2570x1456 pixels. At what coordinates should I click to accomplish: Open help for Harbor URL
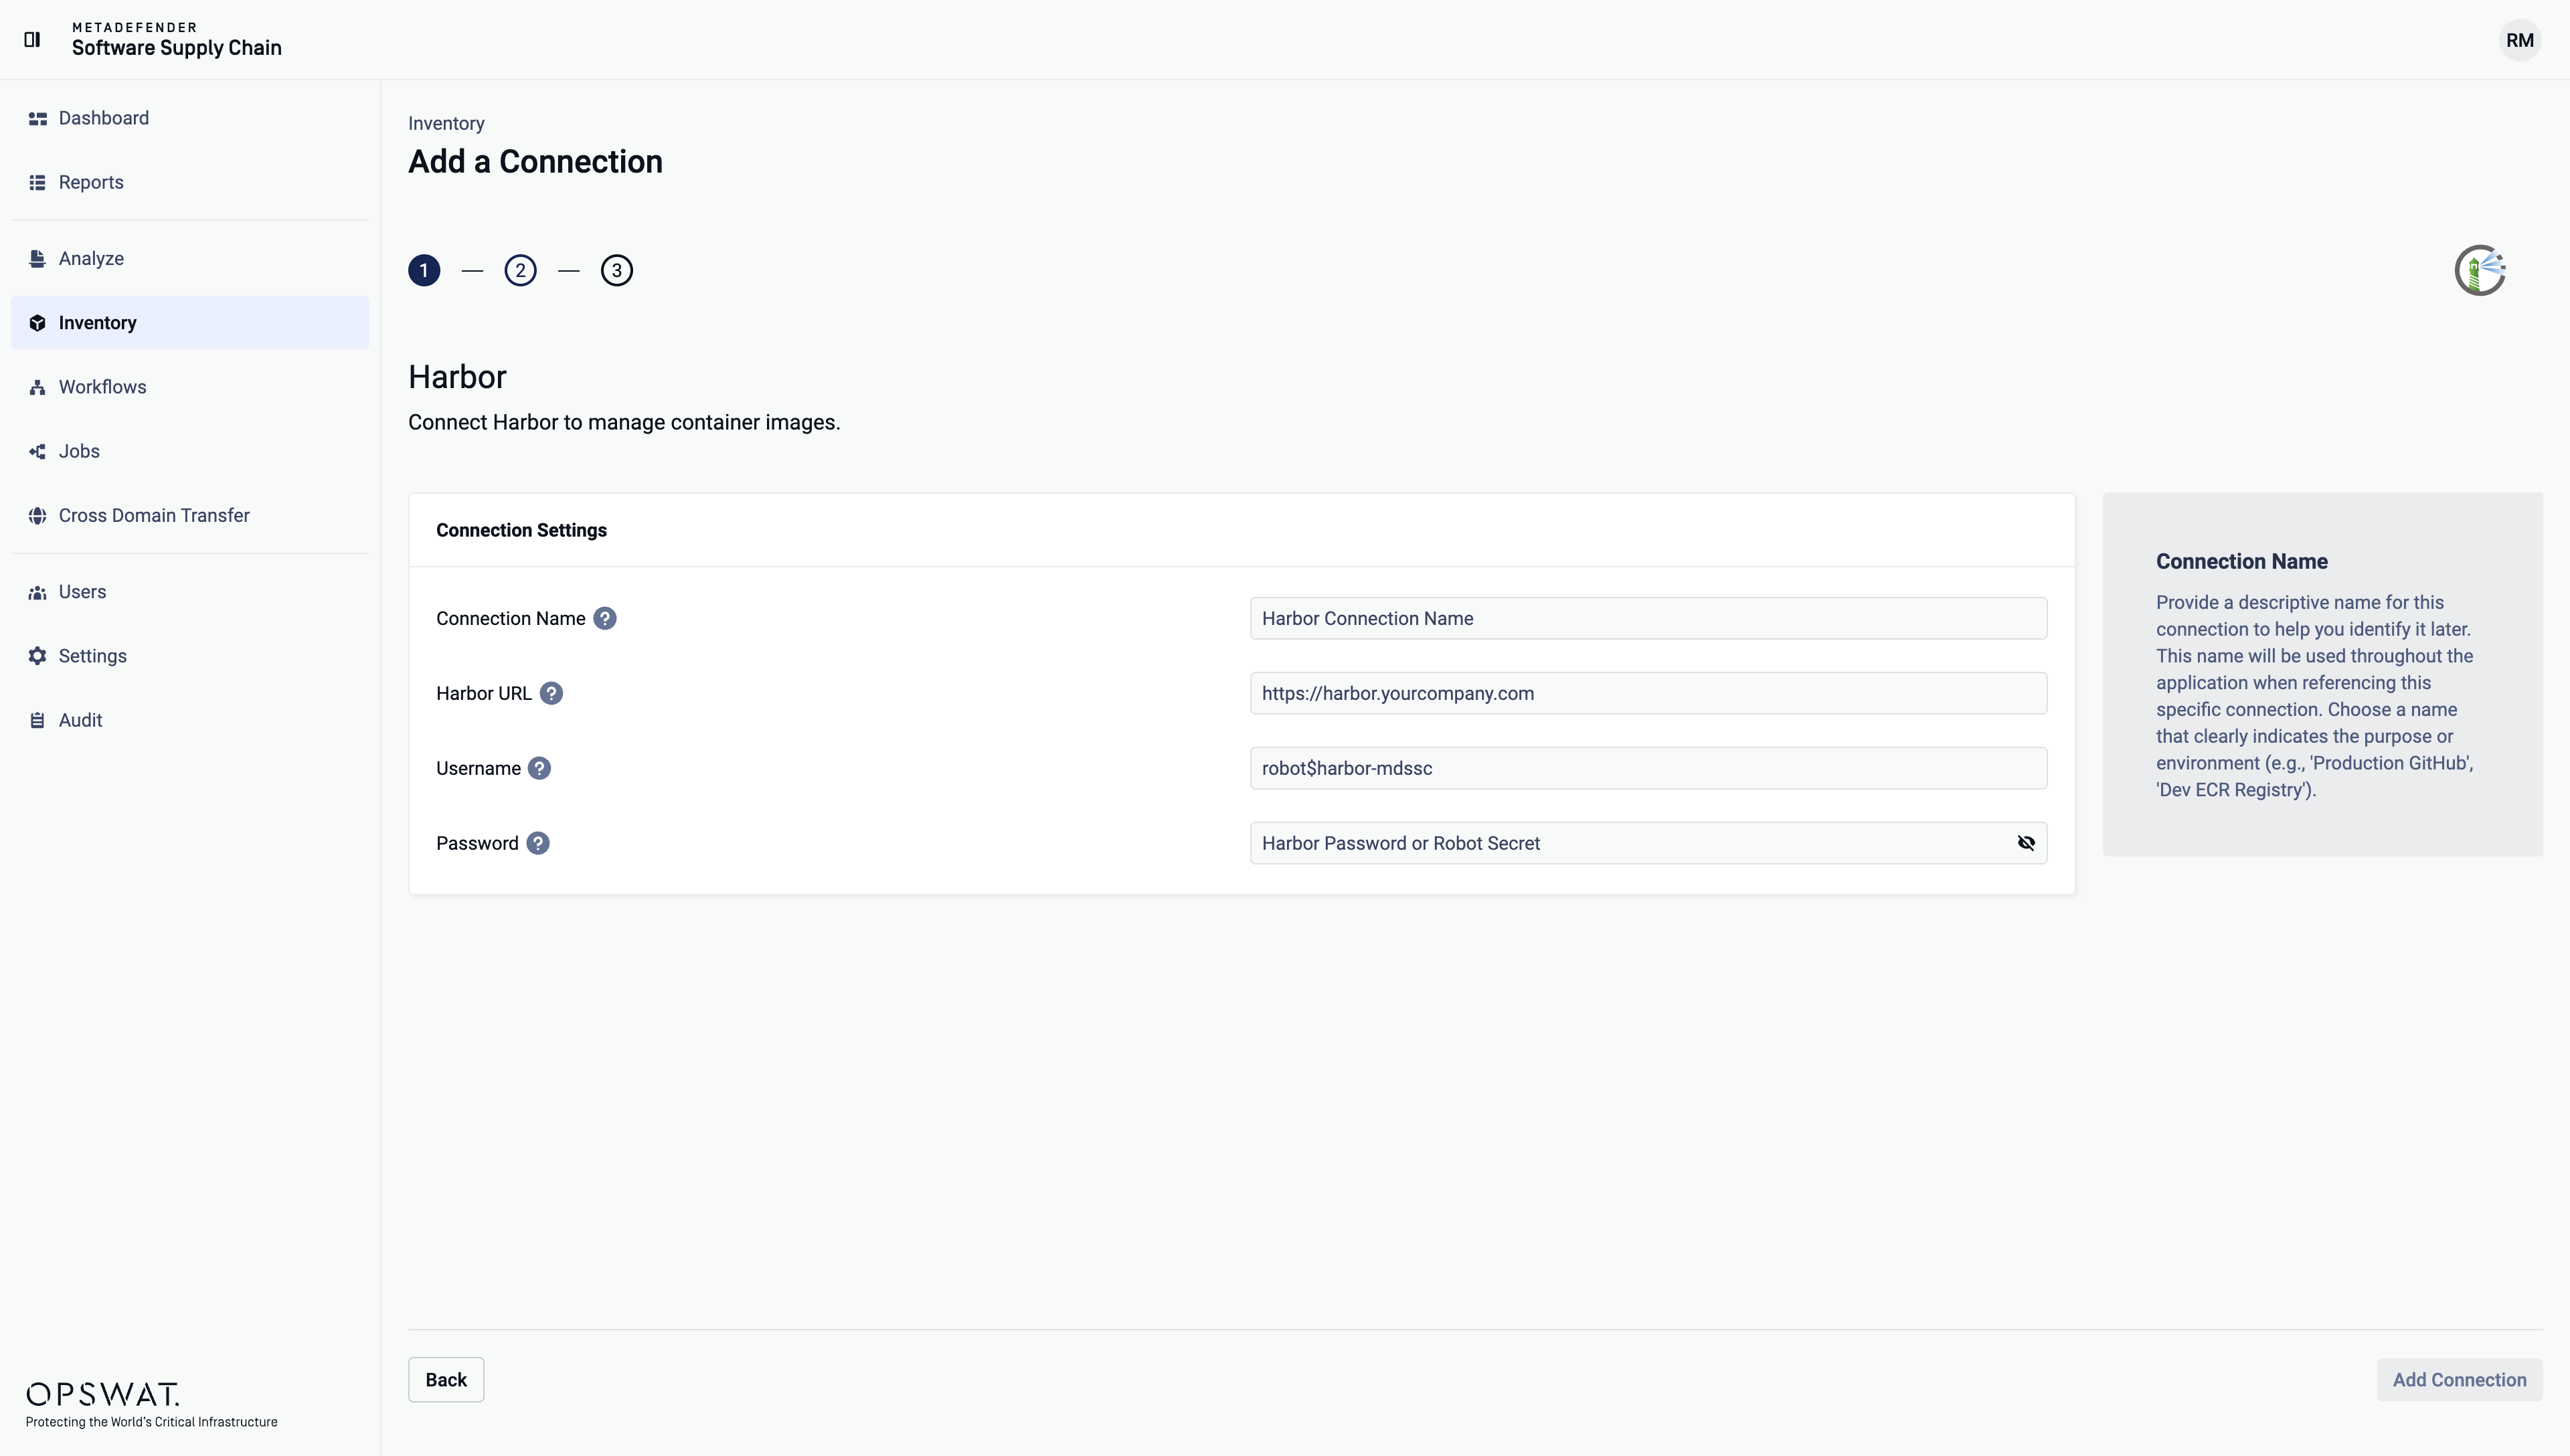tap(551, 693)
